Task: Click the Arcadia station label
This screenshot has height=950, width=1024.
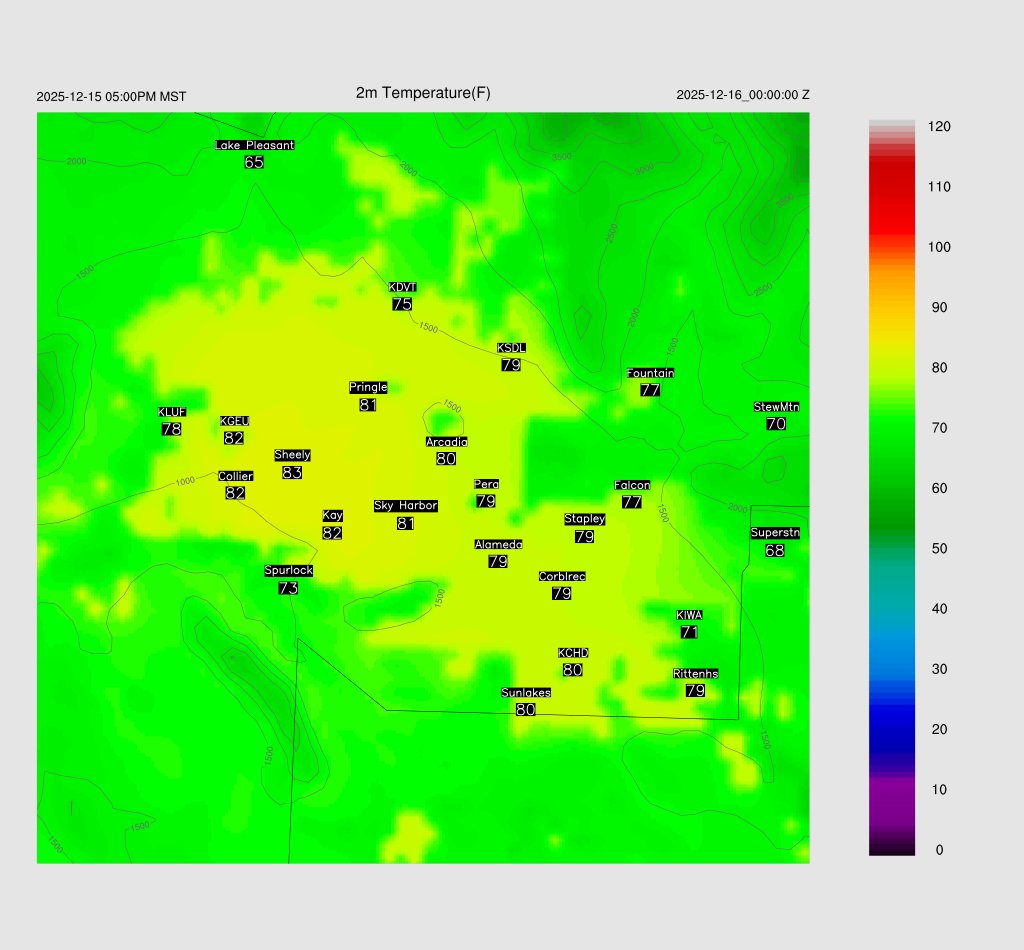Action: [x=446, y=442]
